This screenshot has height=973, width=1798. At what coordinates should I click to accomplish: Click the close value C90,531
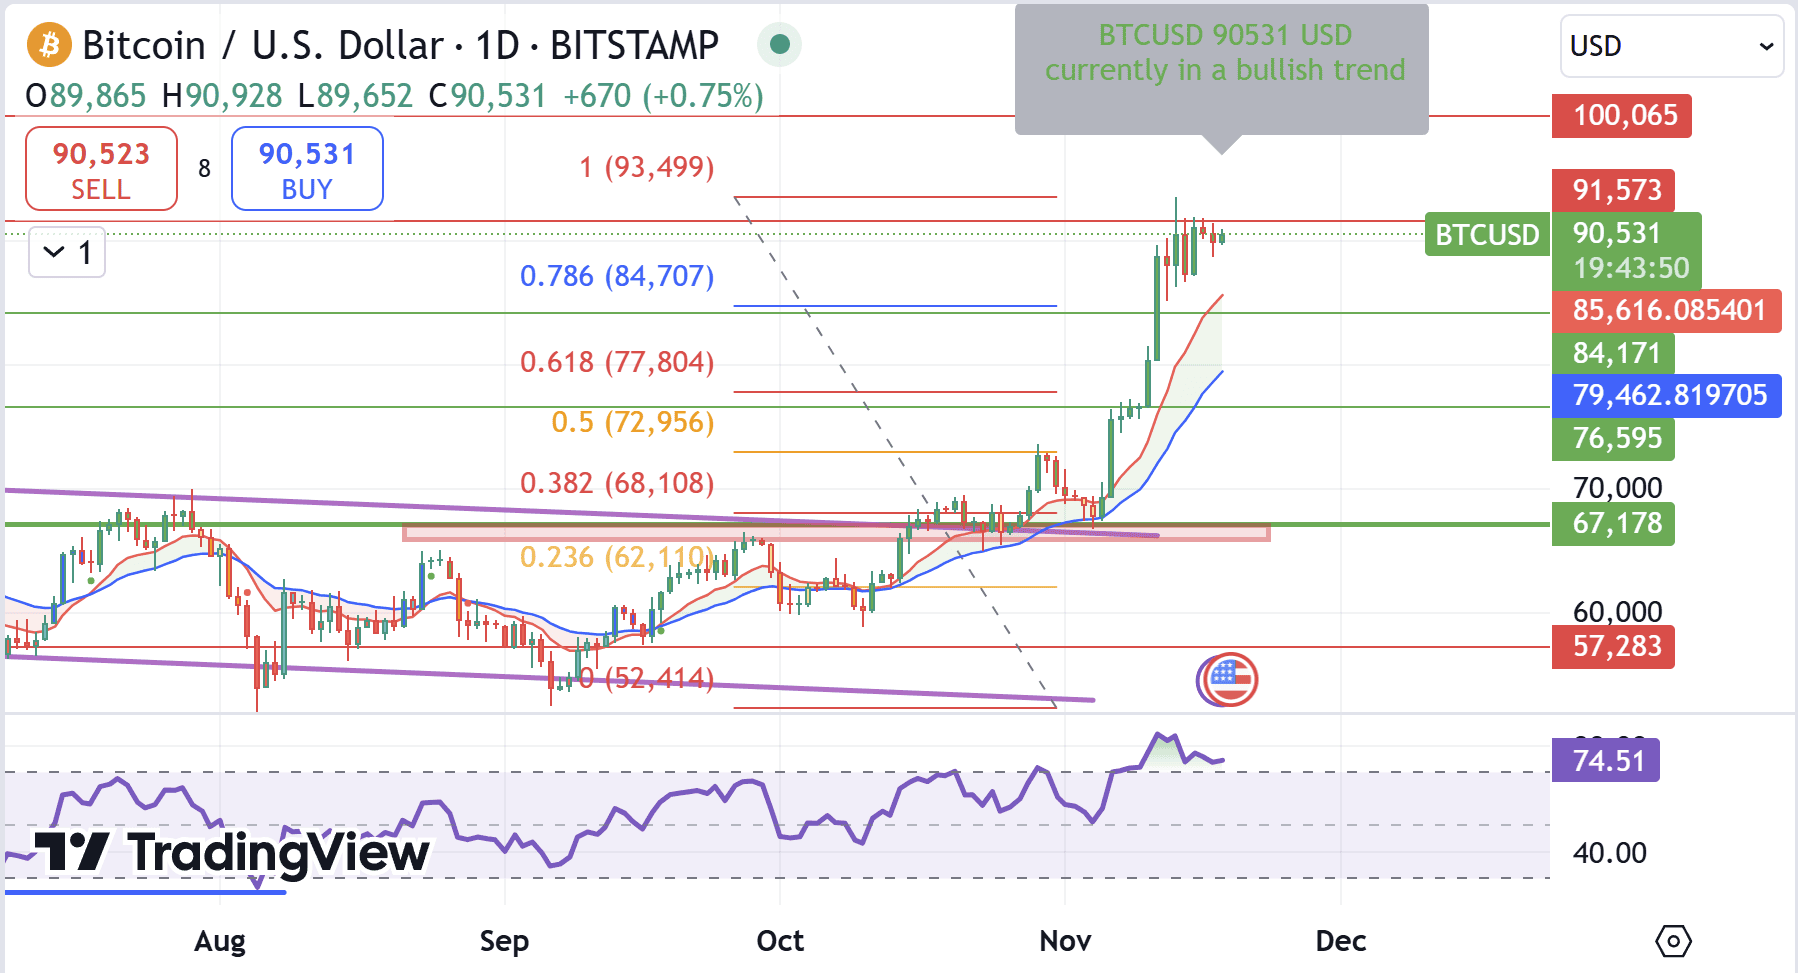pyautogui.click(x=487, y=97)
